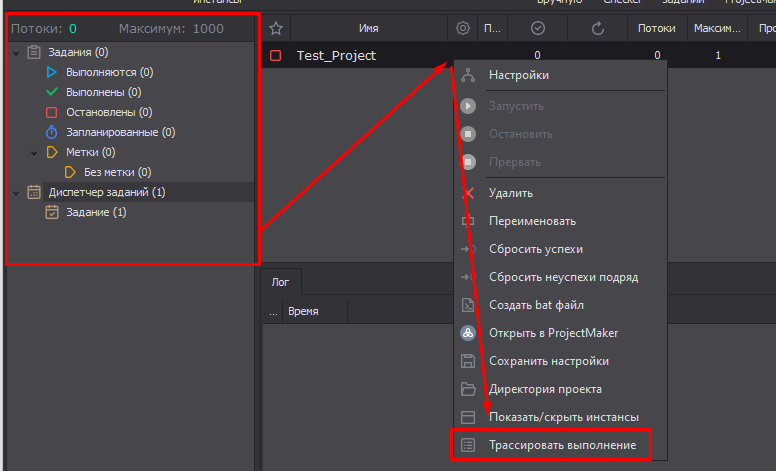Screen dimensions: 776x471
Task: Click Удалить in the context menu
Action: coord(510,193)
